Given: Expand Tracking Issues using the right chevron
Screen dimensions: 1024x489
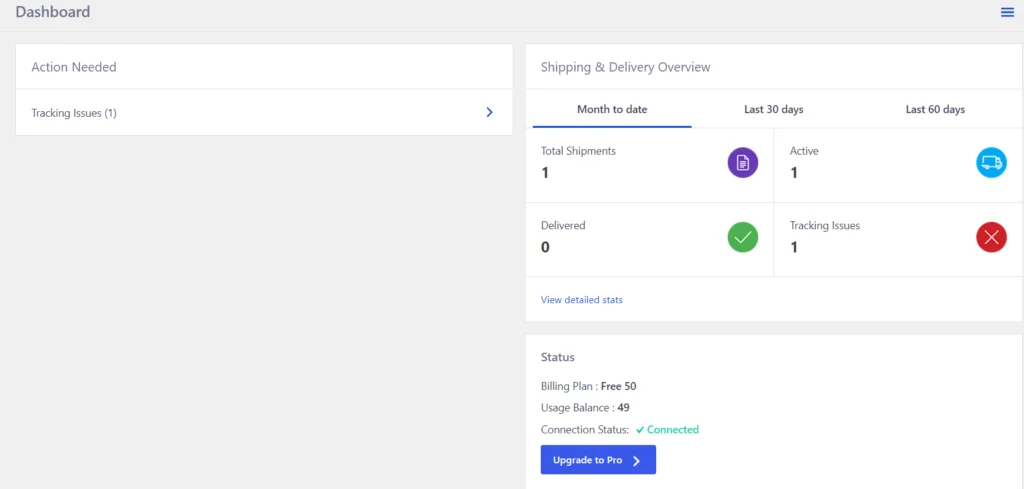Looking at the screenshot, I should (489, 113).
